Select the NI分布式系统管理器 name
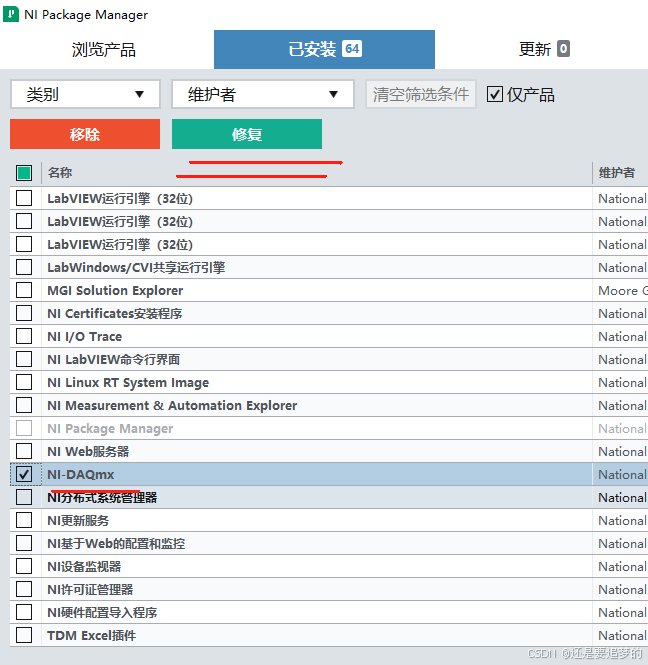Viewport: 648px width, 665px height. click(x=102, y=497)
